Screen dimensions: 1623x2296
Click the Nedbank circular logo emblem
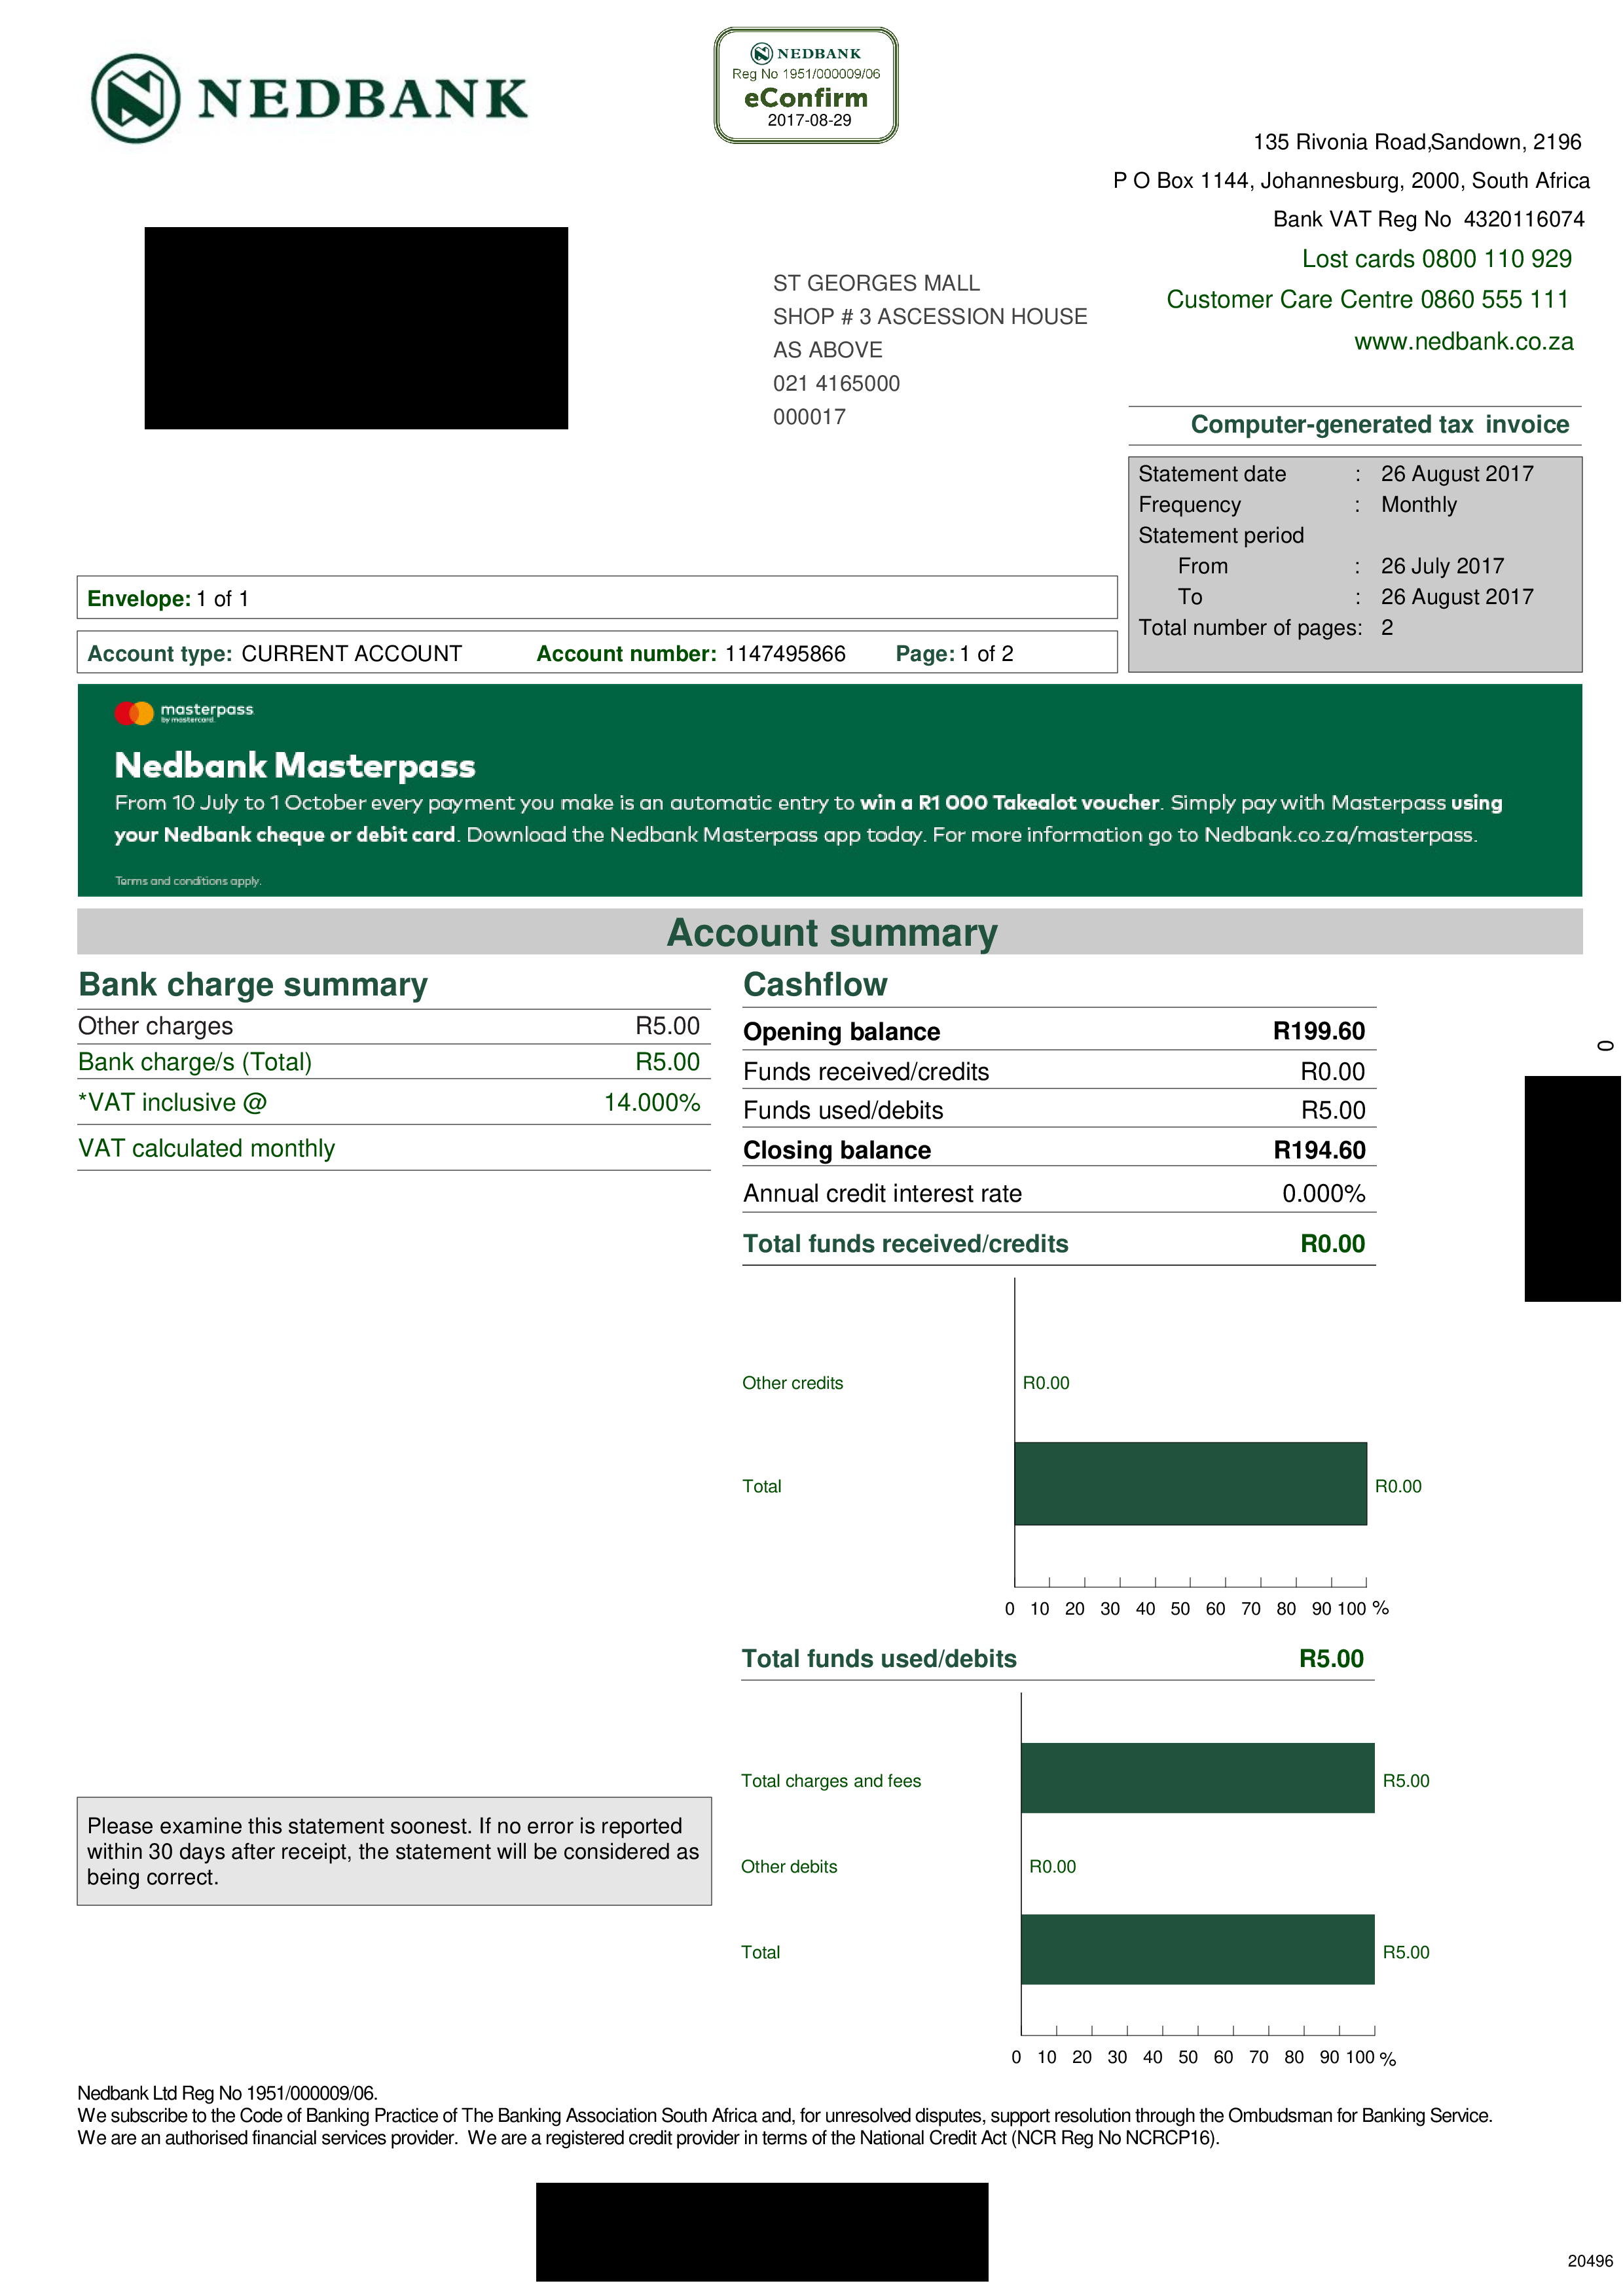click(x=136, y=98)
